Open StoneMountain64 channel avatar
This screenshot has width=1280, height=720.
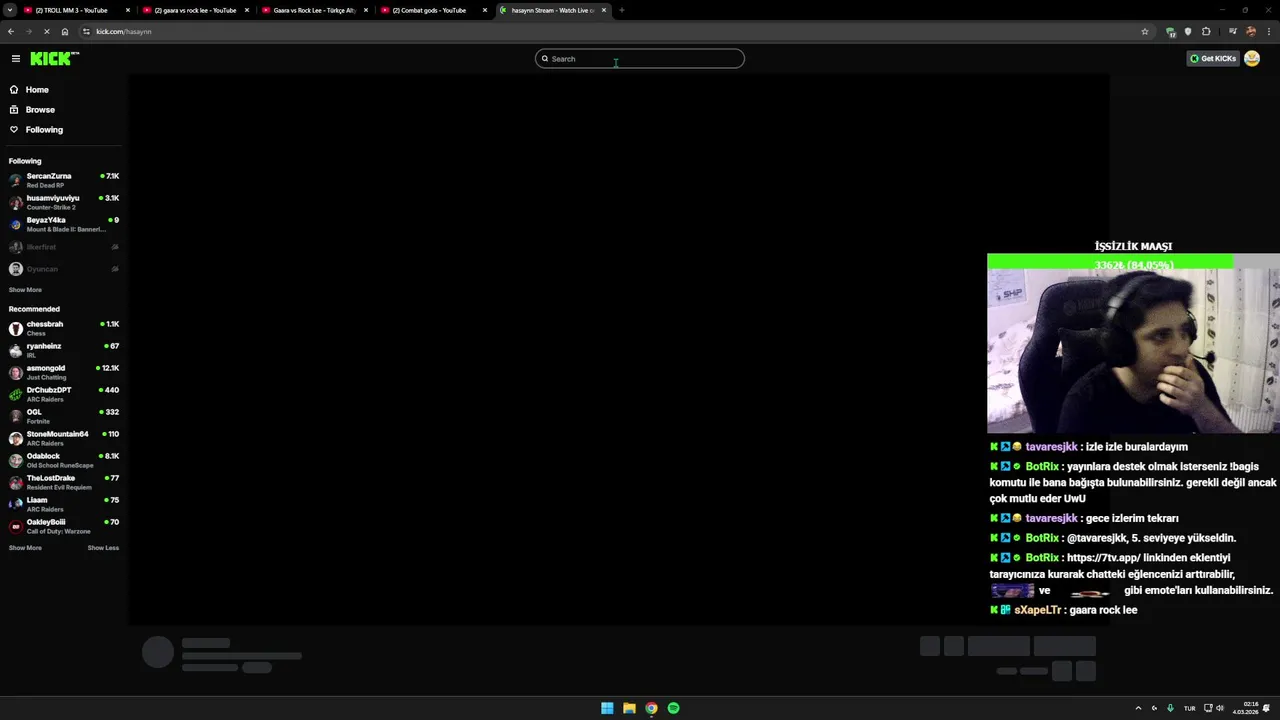coord(15,439)
